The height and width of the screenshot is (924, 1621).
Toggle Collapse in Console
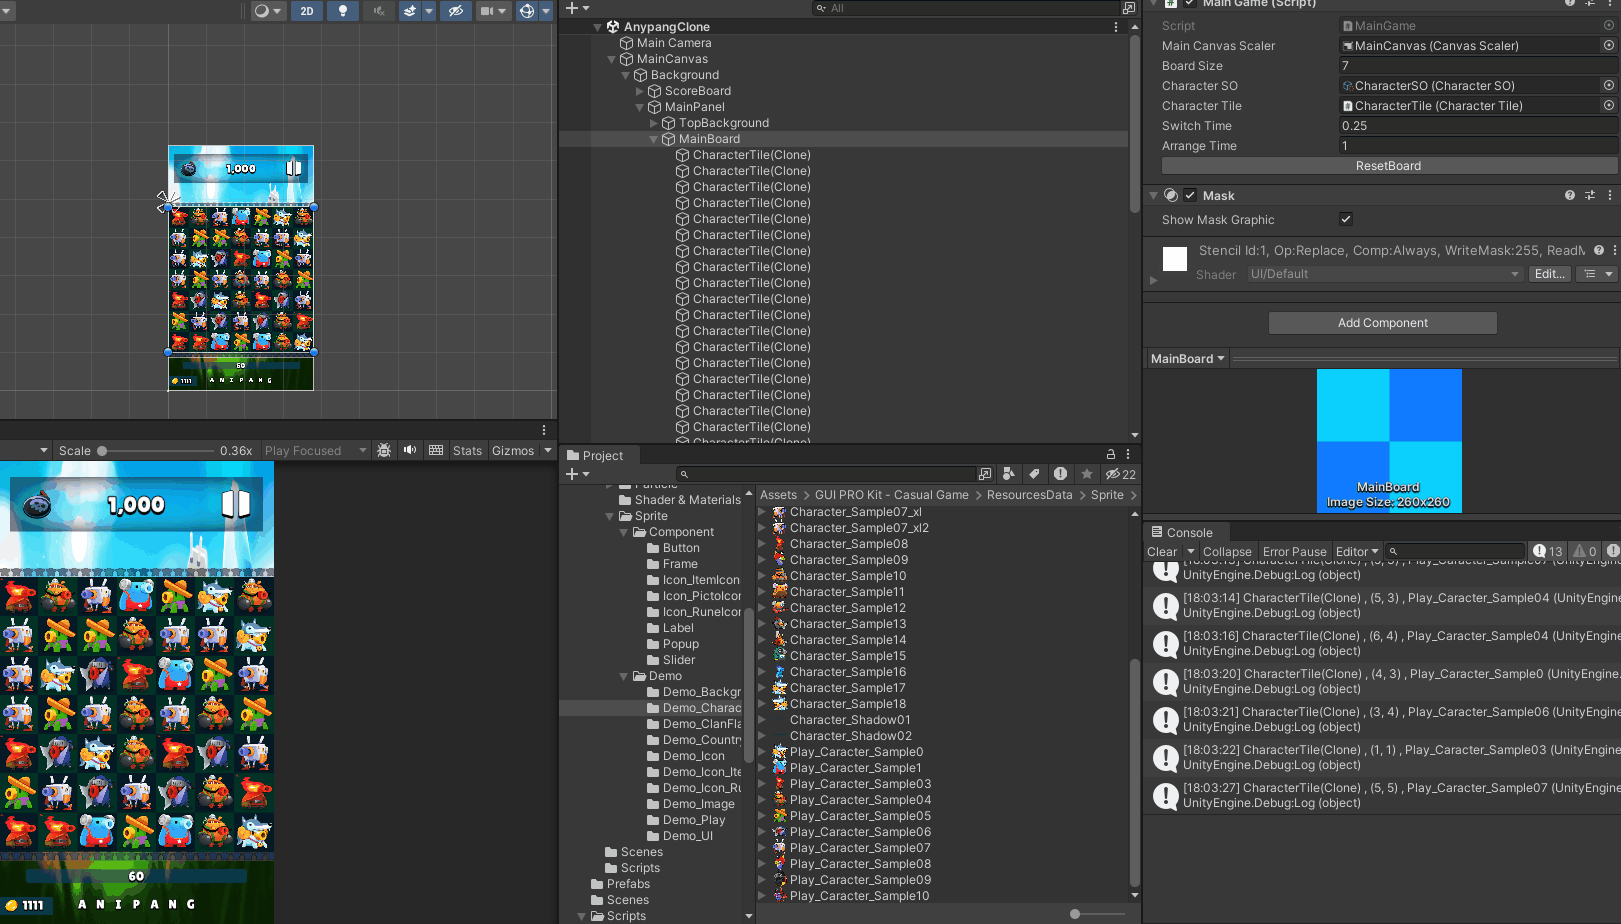1227,552
